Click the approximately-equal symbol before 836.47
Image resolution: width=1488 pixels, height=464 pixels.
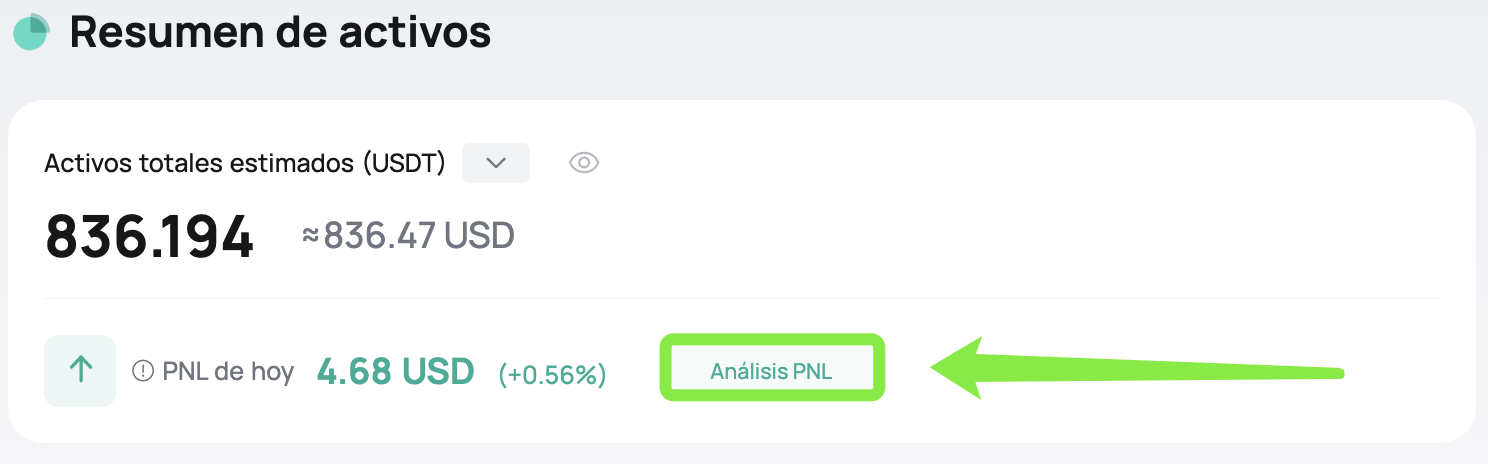[x=311, y=236]
